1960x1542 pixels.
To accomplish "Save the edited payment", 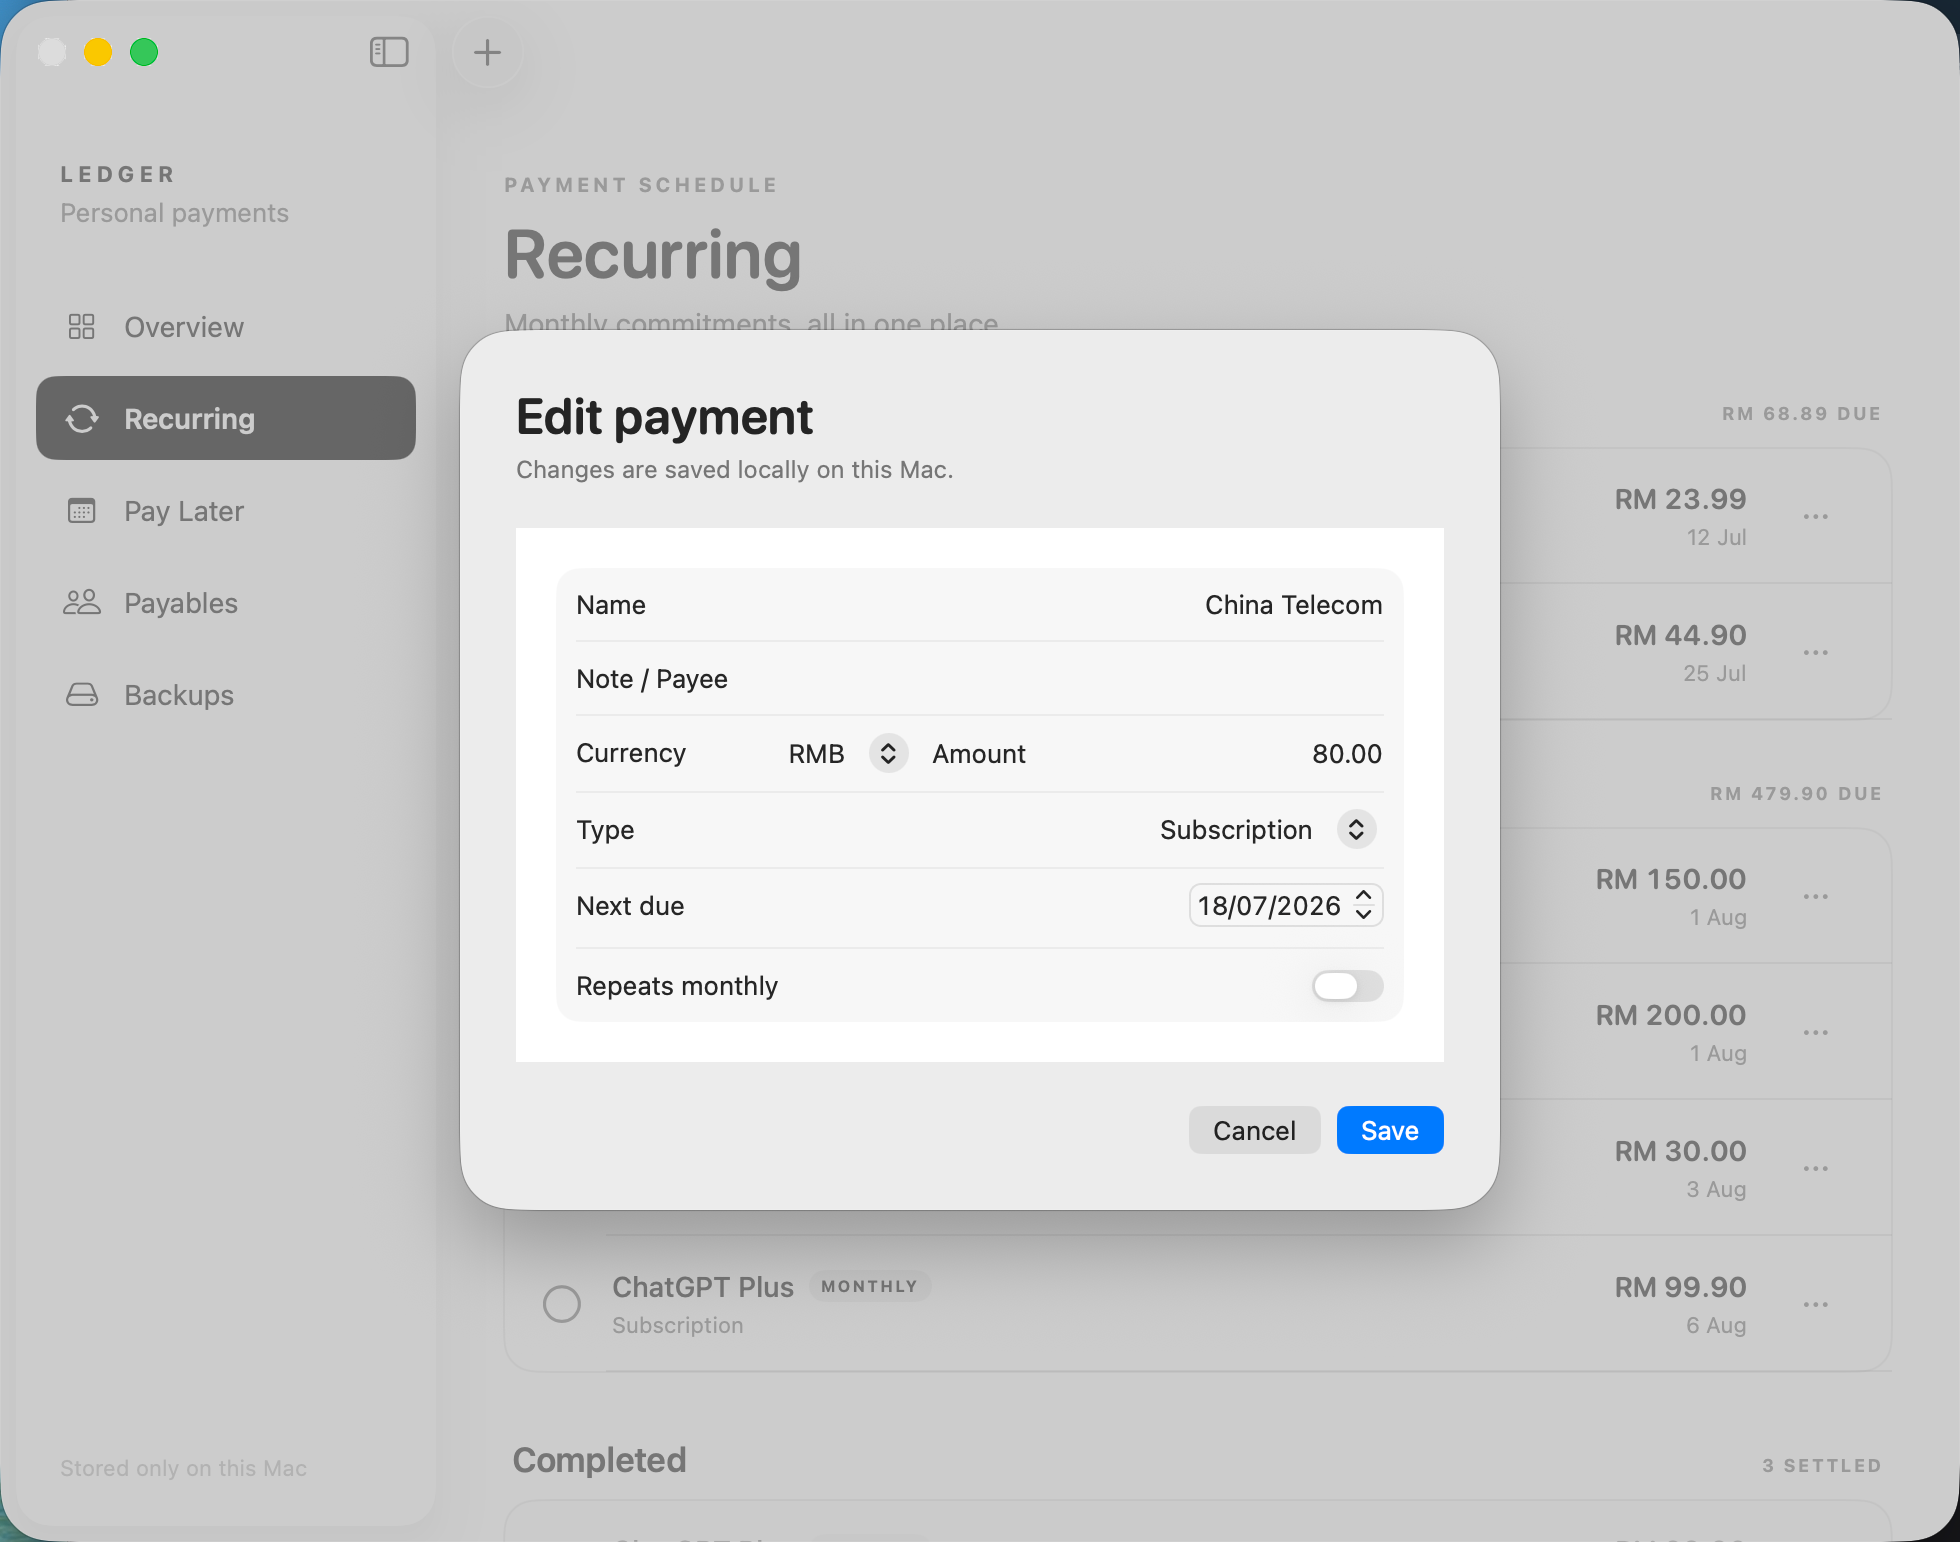I will 1390,1130.
